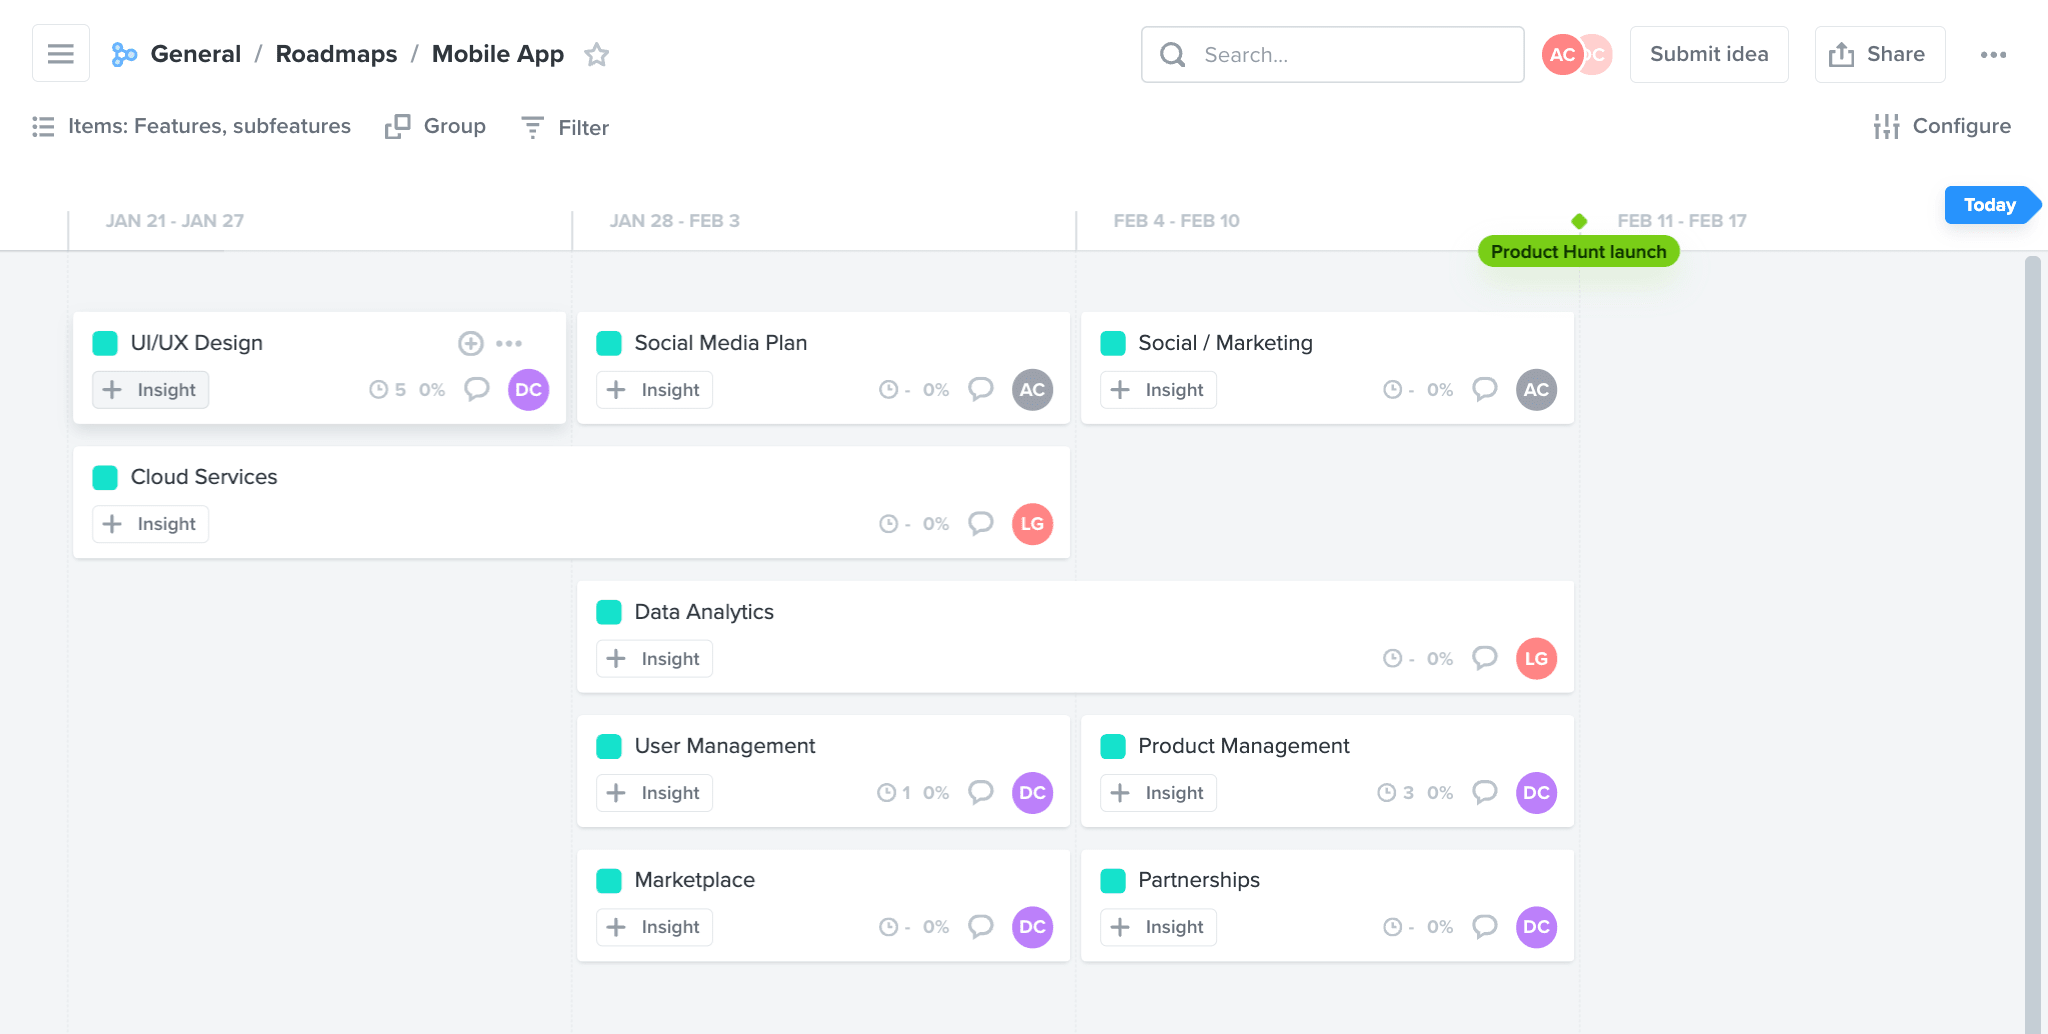Click UI/UX Design 0% progress value

pos(432,390)
